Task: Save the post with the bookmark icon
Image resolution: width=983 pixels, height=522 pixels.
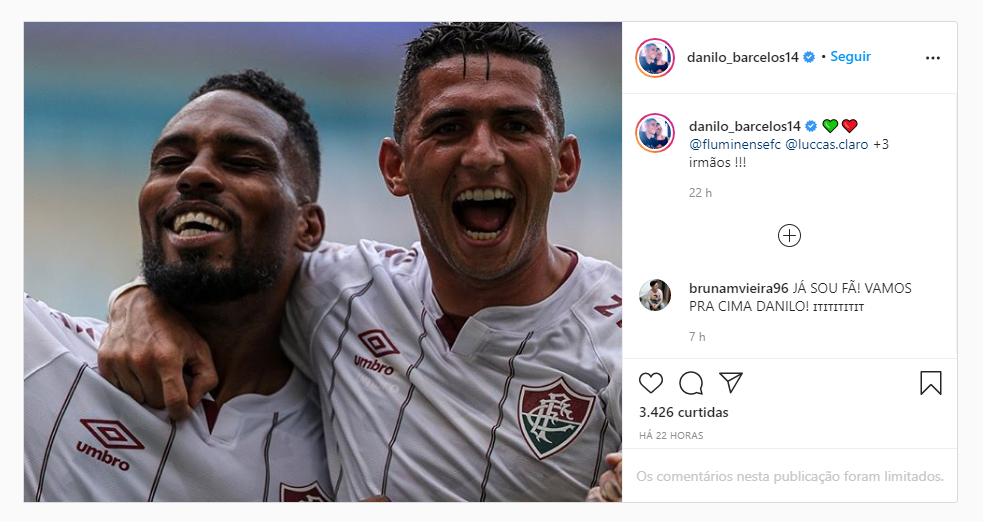Action: (931, 383)
